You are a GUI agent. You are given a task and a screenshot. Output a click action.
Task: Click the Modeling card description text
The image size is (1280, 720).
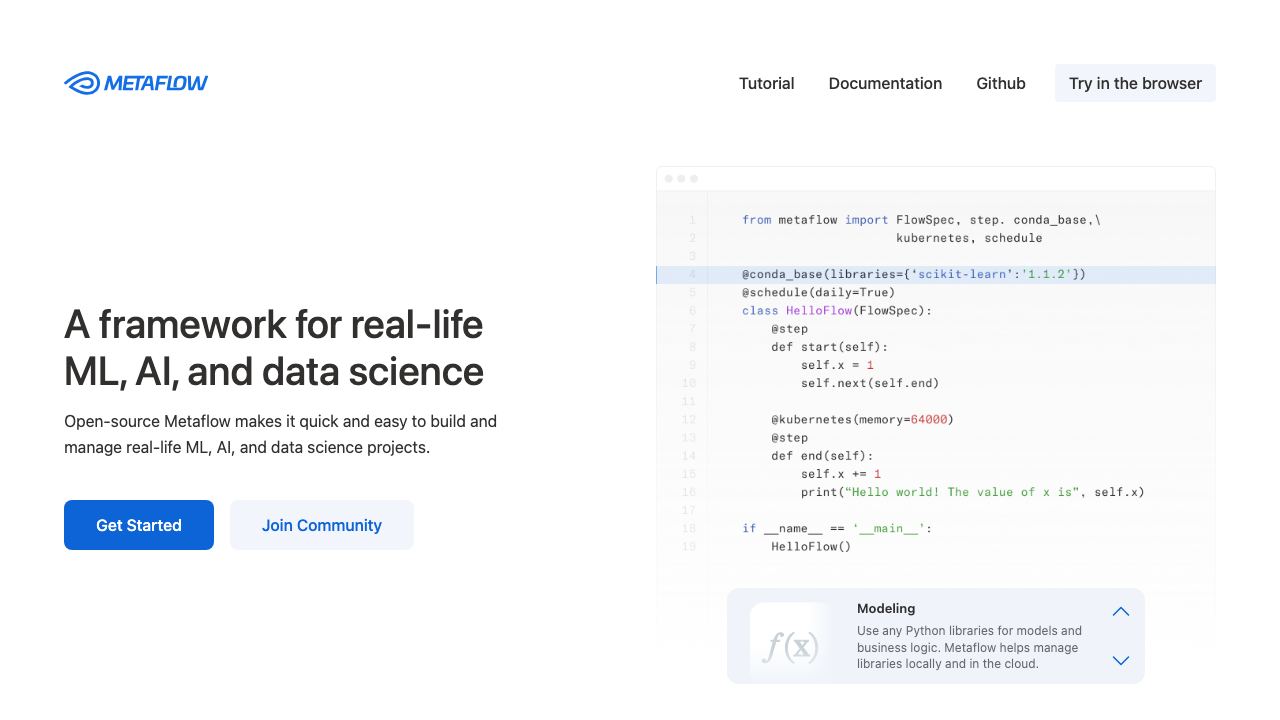969,647
